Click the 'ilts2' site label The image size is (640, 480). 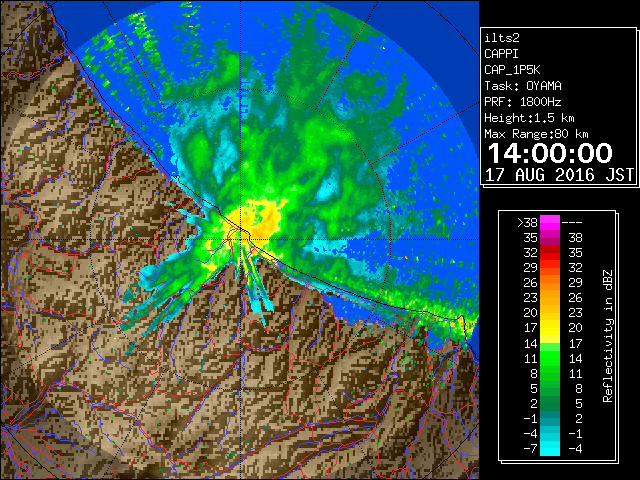pos(502,38)
